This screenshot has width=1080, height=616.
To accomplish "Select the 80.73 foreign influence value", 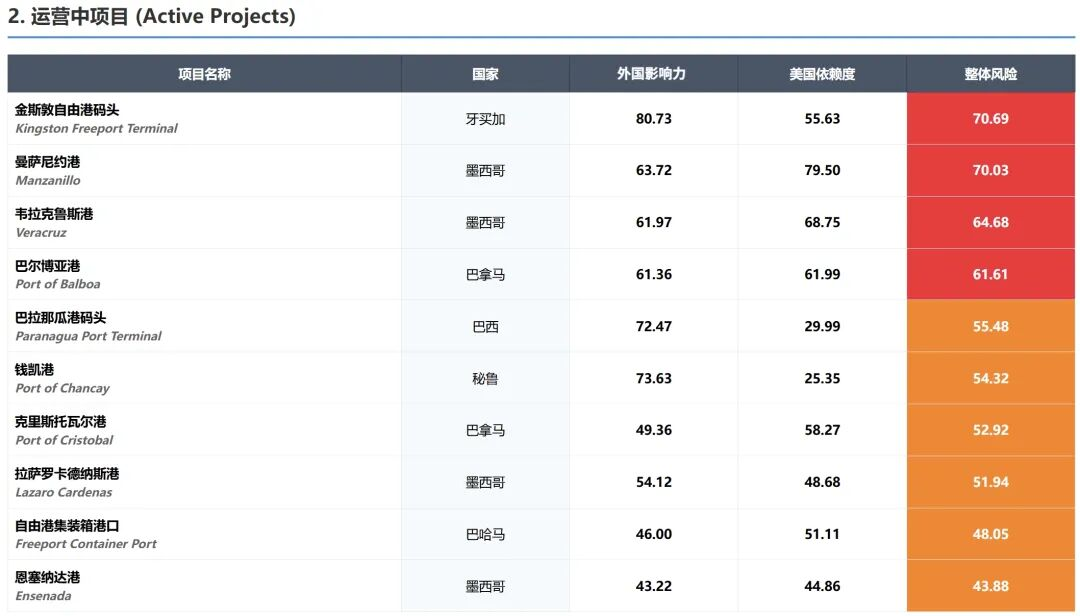I will 653,119.
